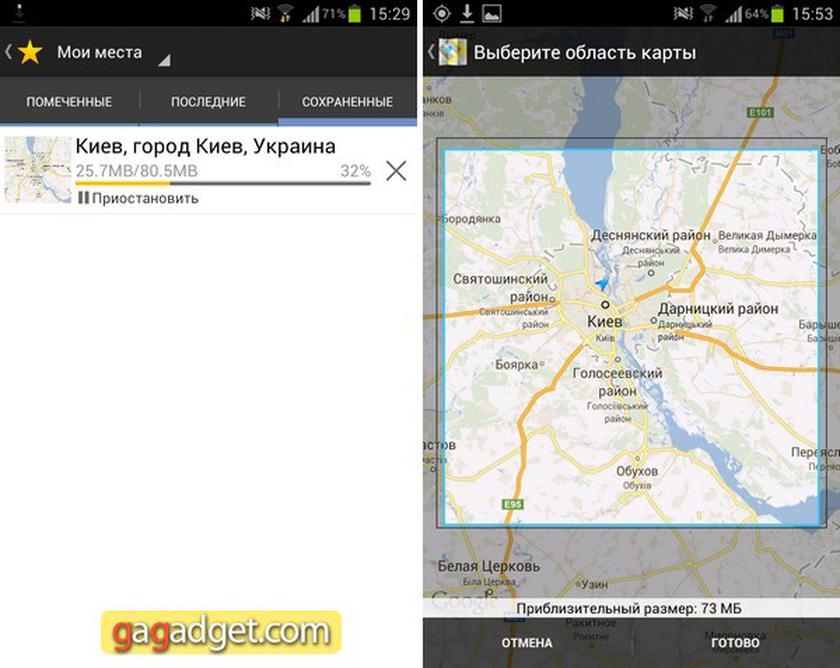
Task: Open the Мои места dropdown
Action: pyautogui.click(x=110, y=53)
